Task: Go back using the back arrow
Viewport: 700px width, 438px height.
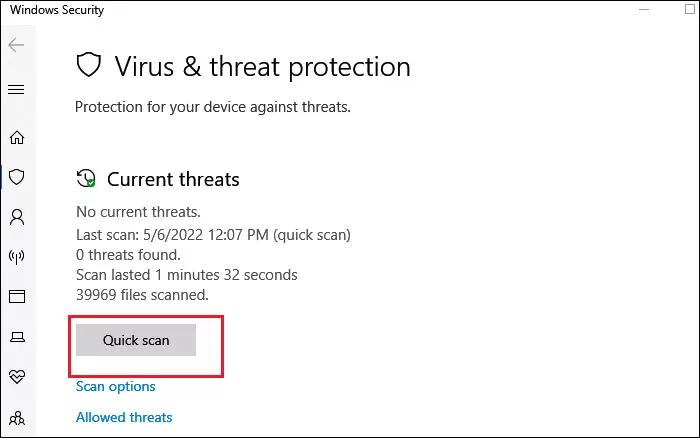Action: (x=16, y=45)
